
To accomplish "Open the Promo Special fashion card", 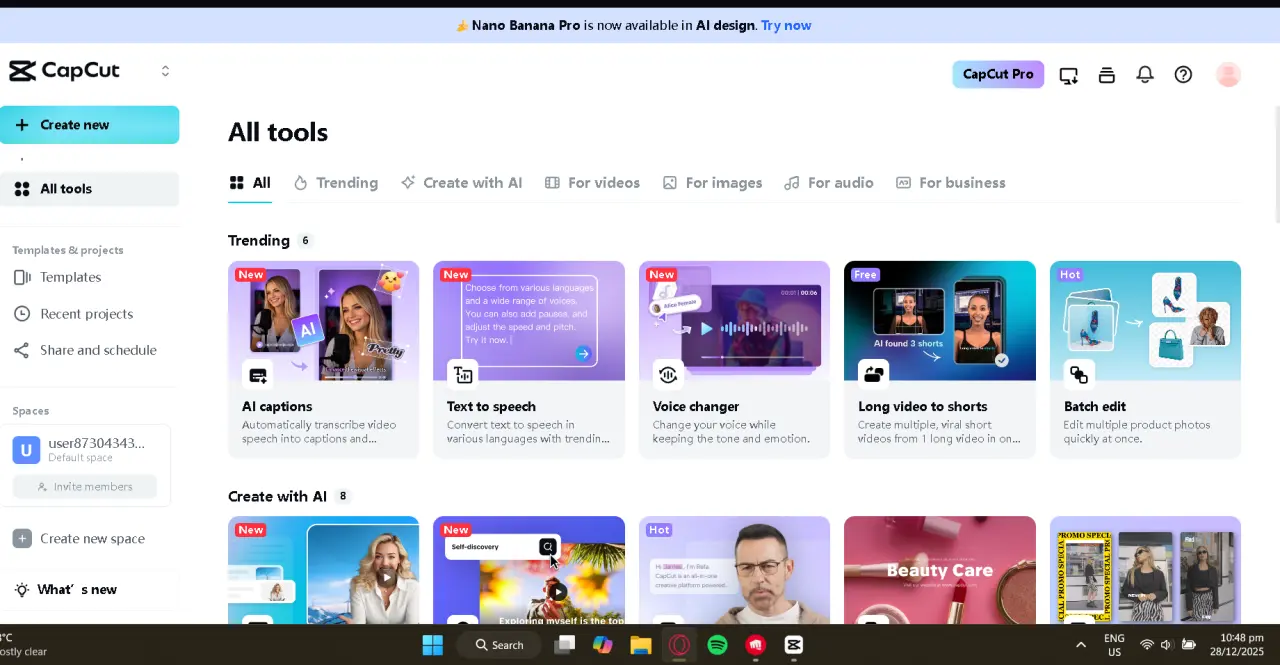I will coord(1145,570).
